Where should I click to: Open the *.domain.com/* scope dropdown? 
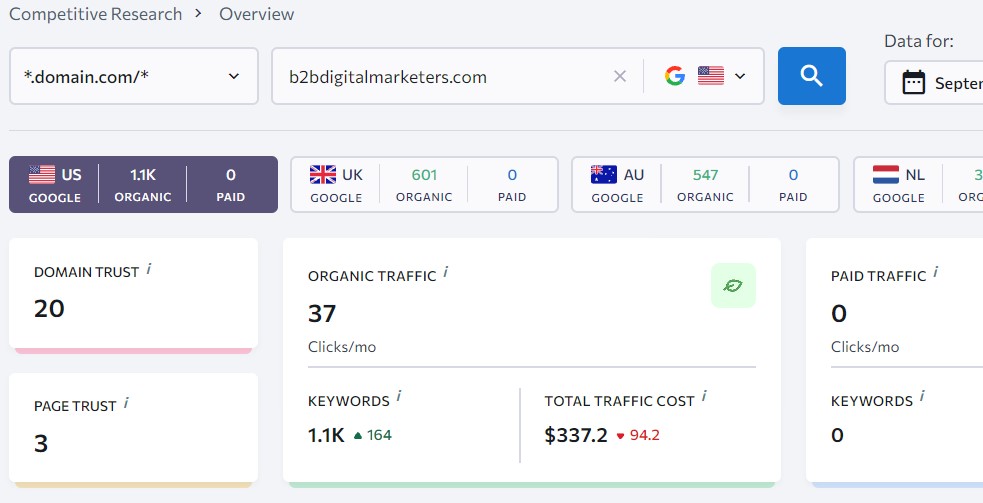134,76
